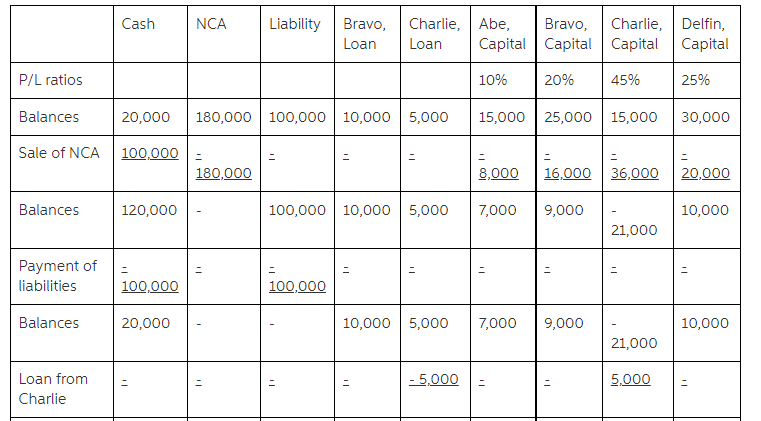This screenshot has height=421, width=761.
Task: Select the Payment of liabilities row label
Action: [58, 275]
